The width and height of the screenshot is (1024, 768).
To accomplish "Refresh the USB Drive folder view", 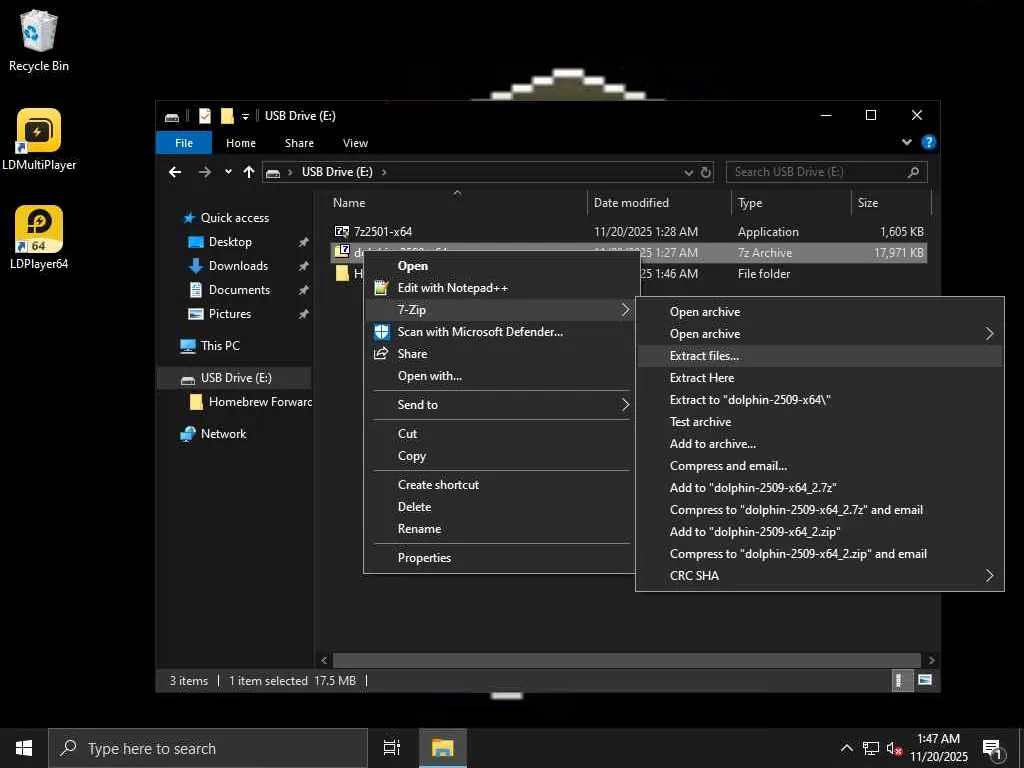I will tap(705, 172).
